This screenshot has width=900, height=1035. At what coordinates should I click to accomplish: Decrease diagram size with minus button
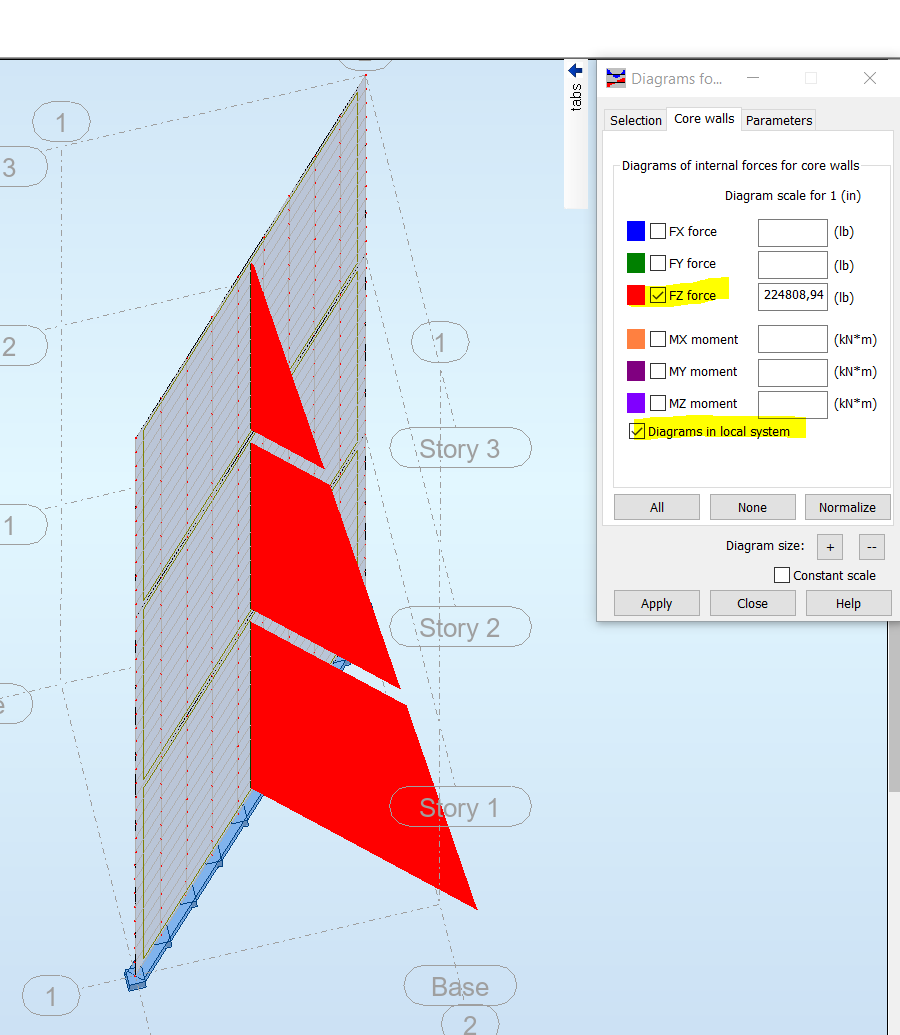pyautogui.click(x=872, y=547)
